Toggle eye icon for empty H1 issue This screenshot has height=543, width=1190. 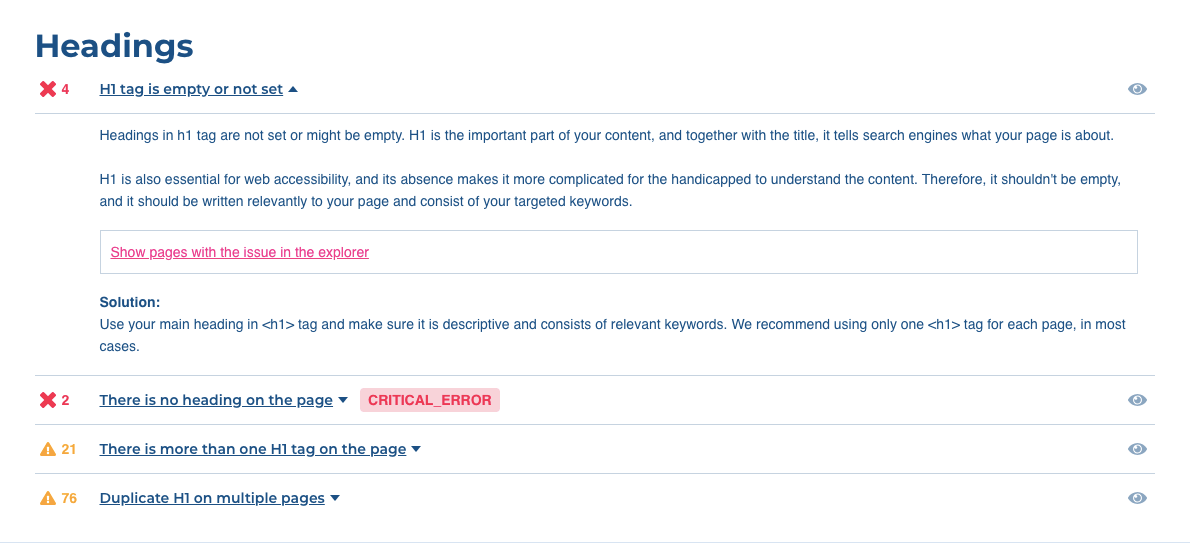(x=1137, y=90)
